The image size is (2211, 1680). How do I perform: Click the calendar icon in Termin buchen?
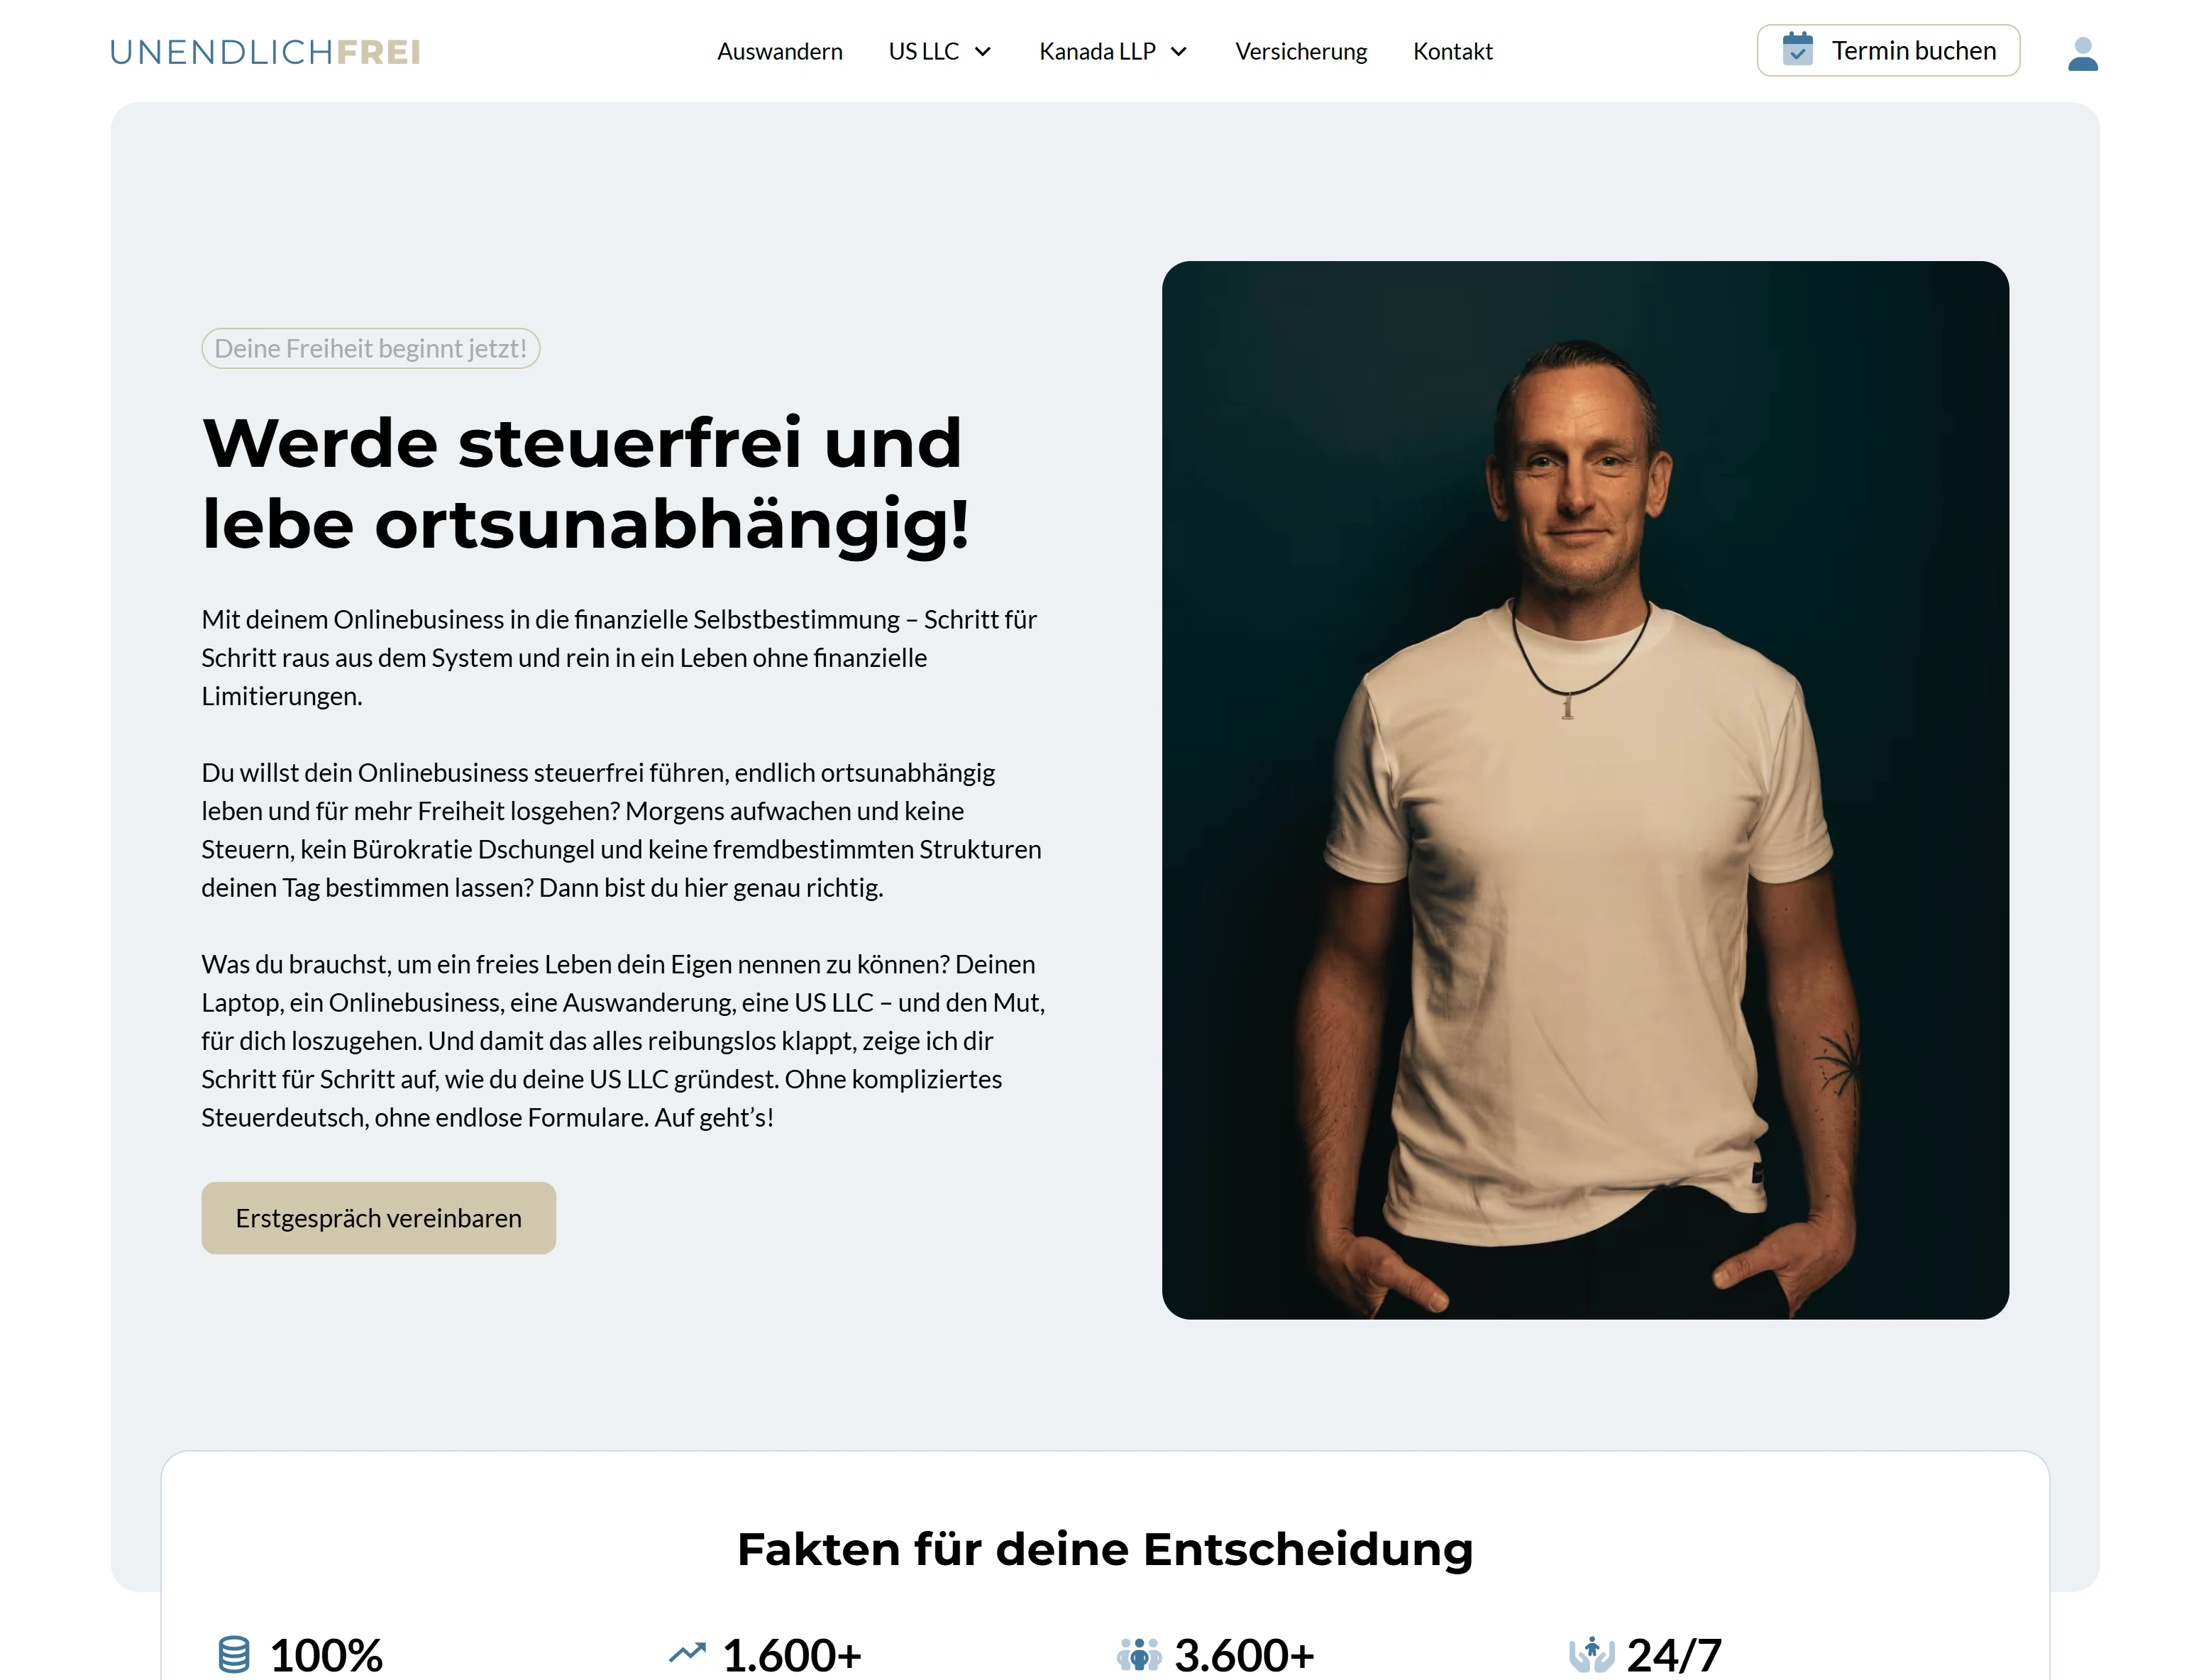click(x=1797, y=49)
